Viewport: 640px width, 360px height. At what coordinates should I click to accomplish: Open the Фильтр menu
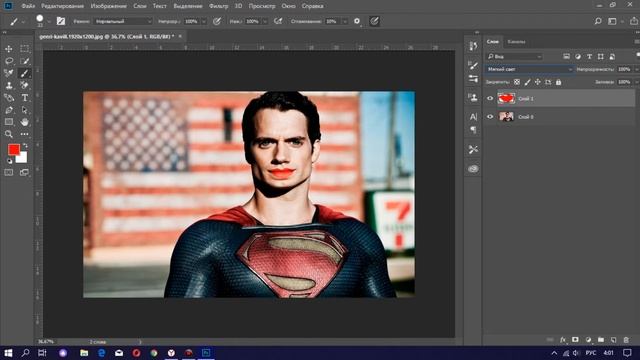pyautogui.click(x=218, y=6)
